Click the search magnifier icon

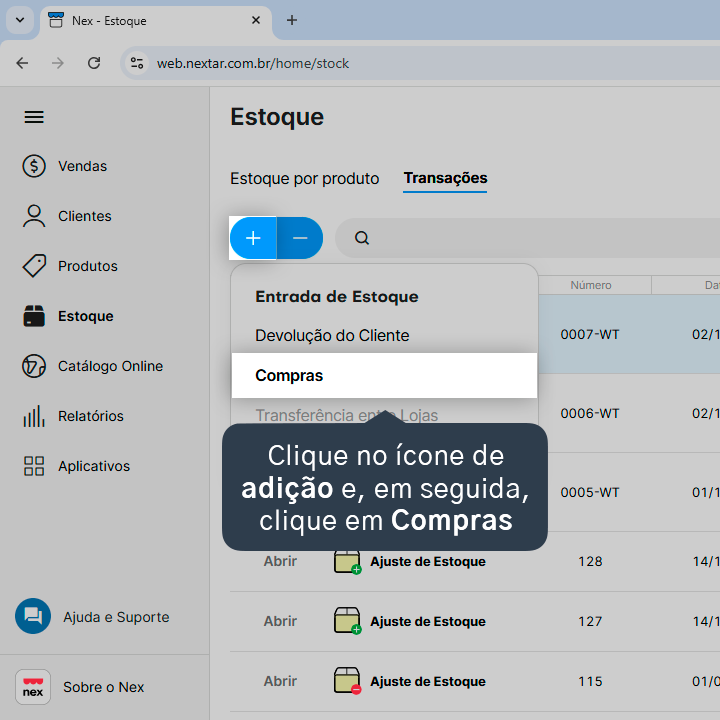362,238
